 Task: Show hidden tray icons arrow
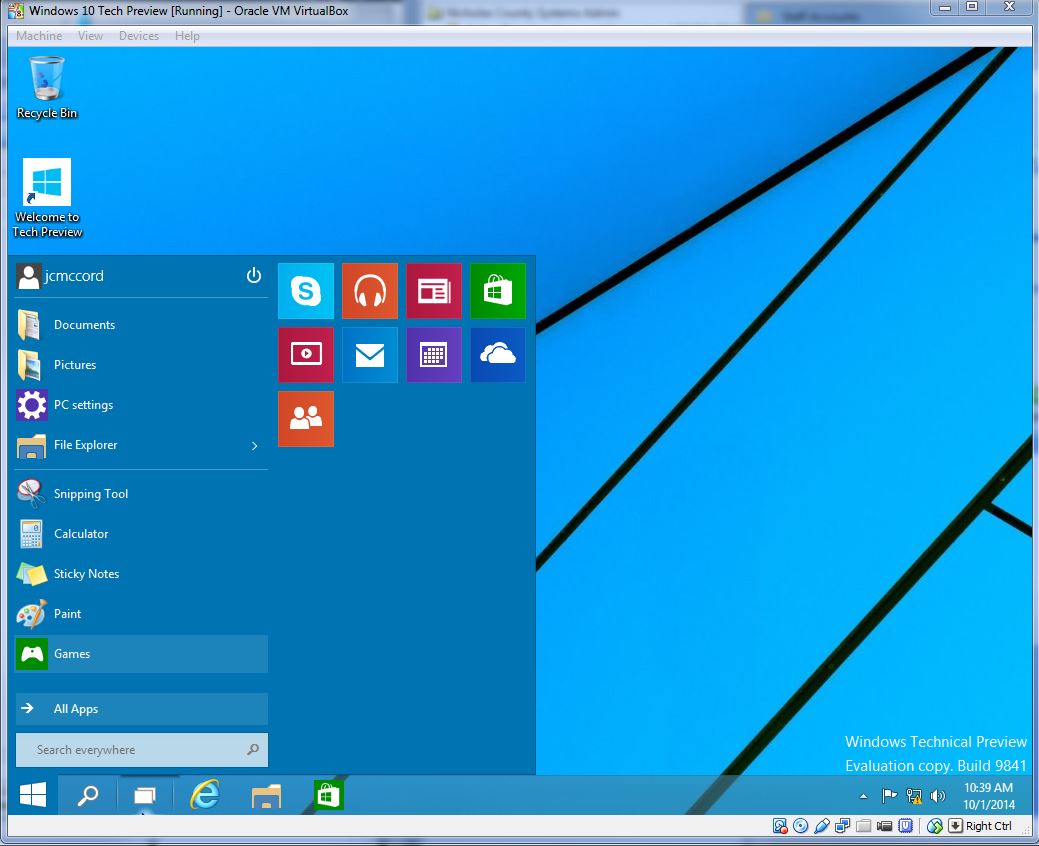863,796
